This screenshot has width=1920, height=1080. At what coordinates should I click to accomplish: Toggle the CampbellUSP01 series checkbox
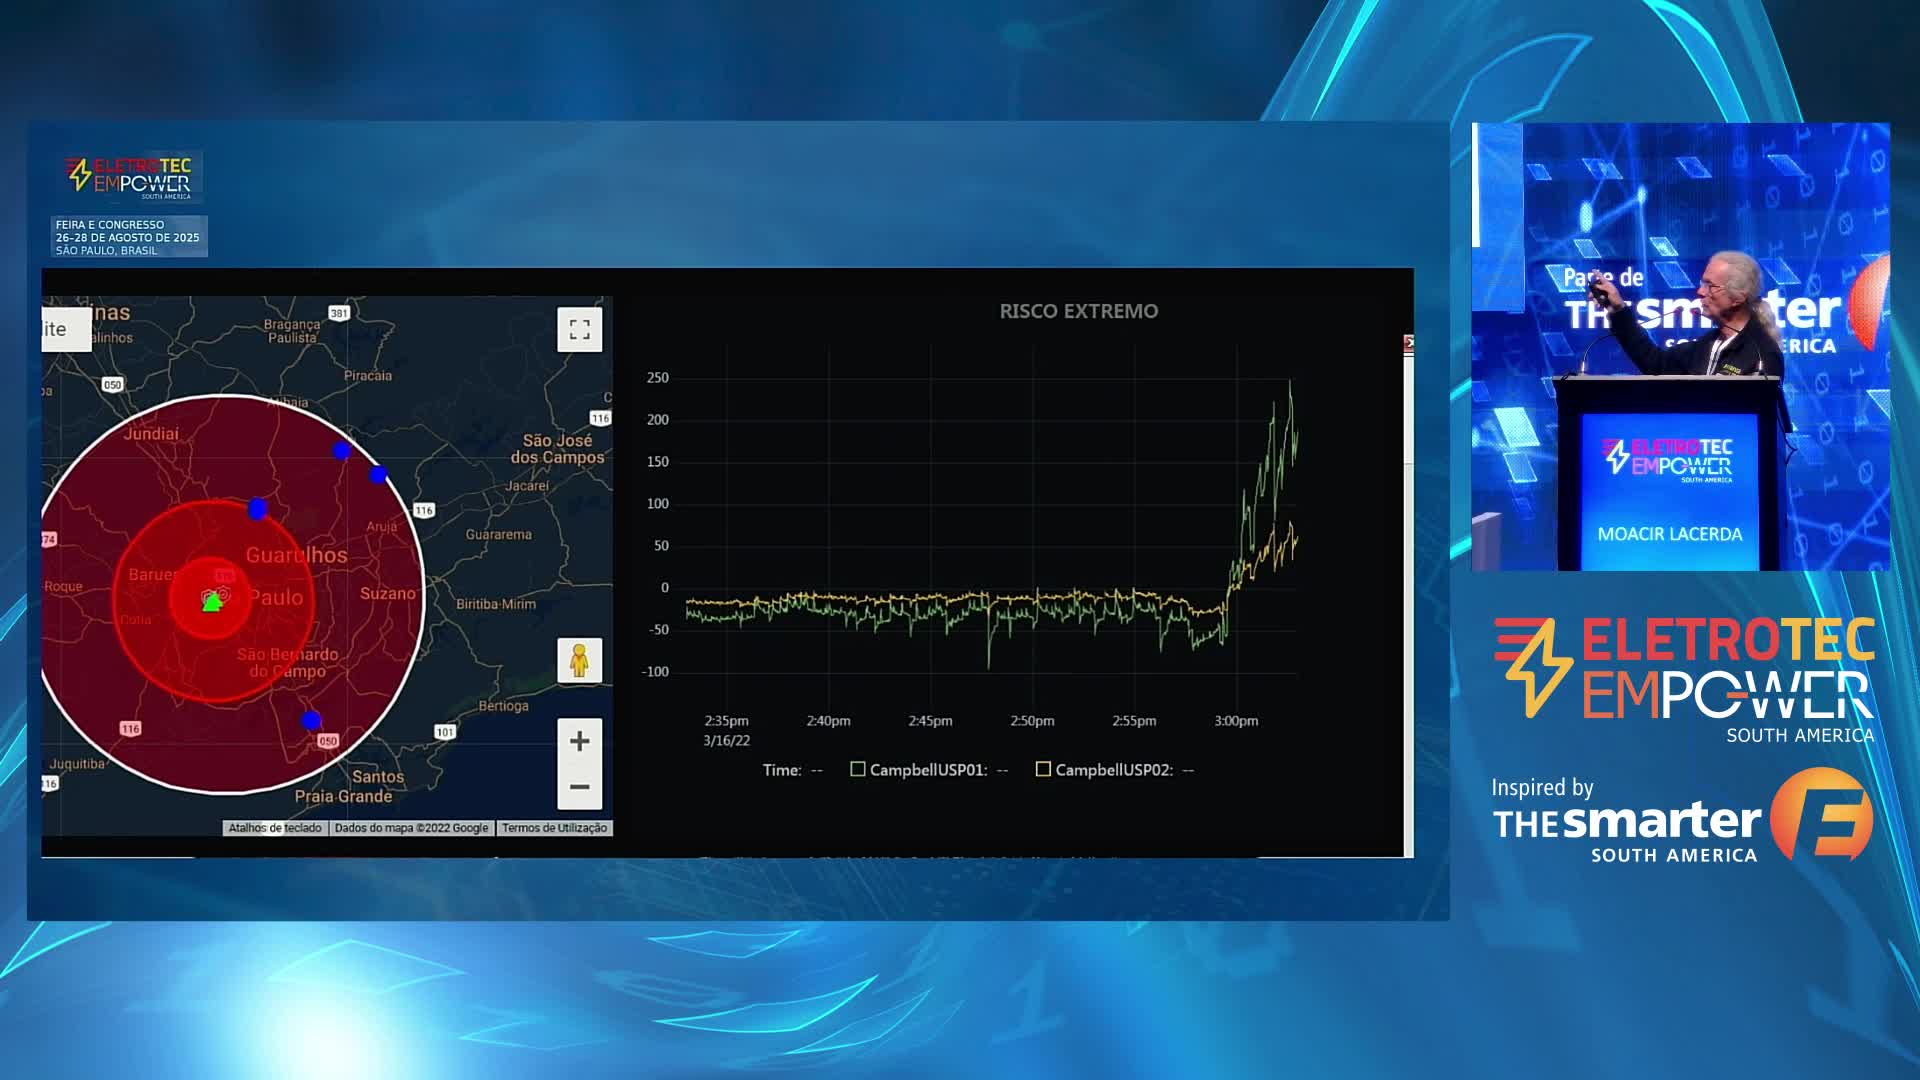click(857, 769)
